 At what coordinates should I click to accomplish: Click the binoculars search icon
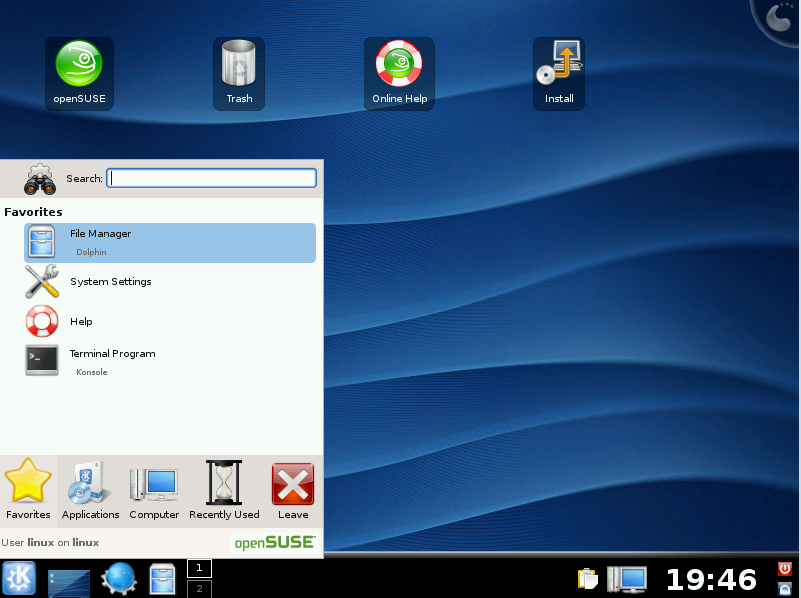tap(40, 179)
